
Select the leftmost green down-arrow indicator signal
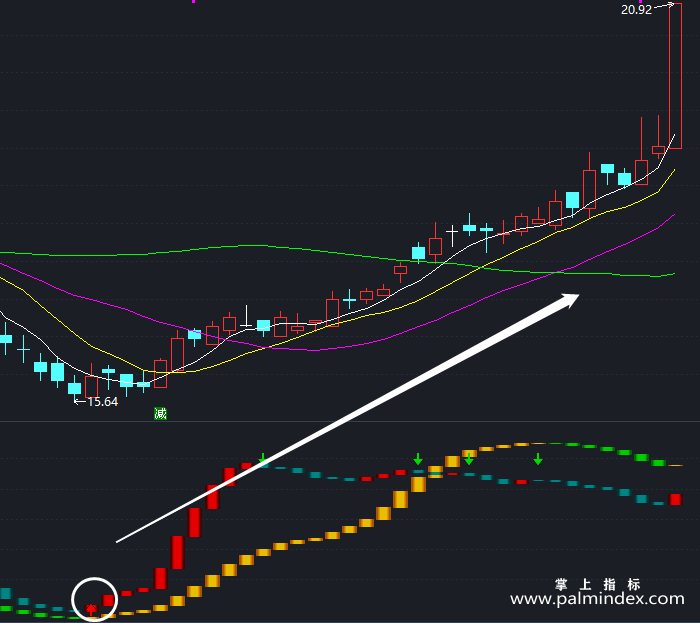tap(262, 458)
